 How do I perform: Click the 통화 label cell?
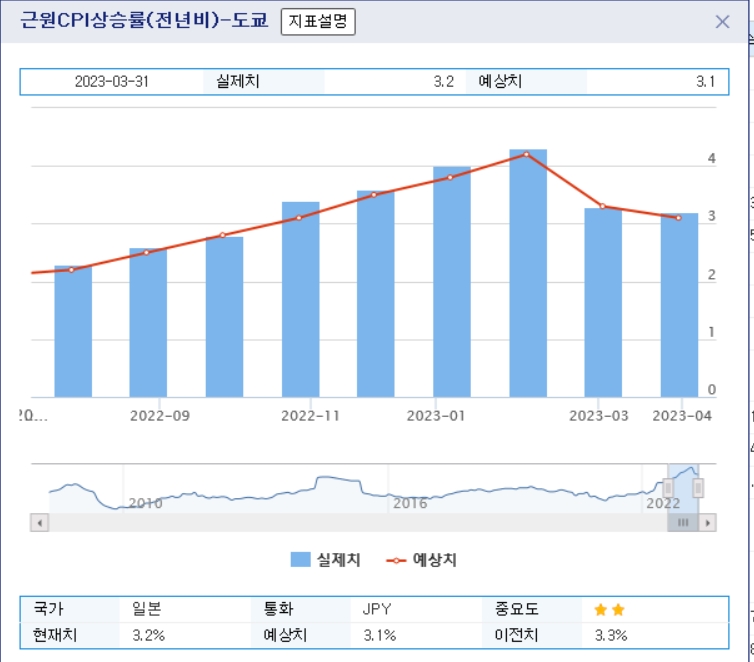[301, 609]
